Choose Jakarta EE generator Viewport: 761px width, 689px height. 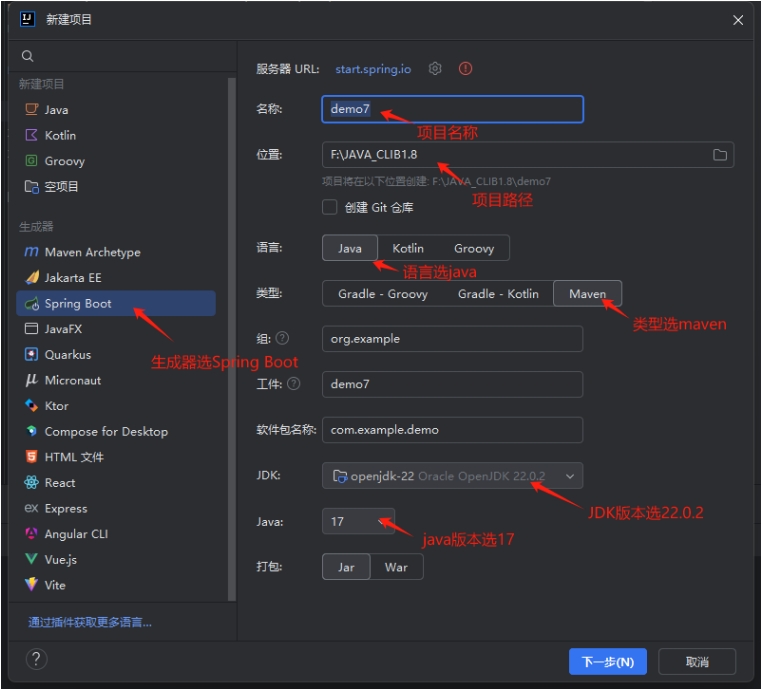pos(116,278)
